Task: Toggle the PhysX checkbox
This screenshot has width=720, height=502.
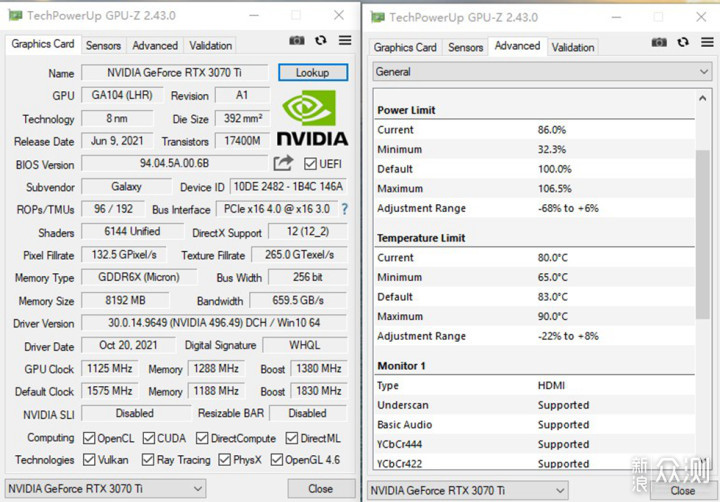Action: click(225, 459)
